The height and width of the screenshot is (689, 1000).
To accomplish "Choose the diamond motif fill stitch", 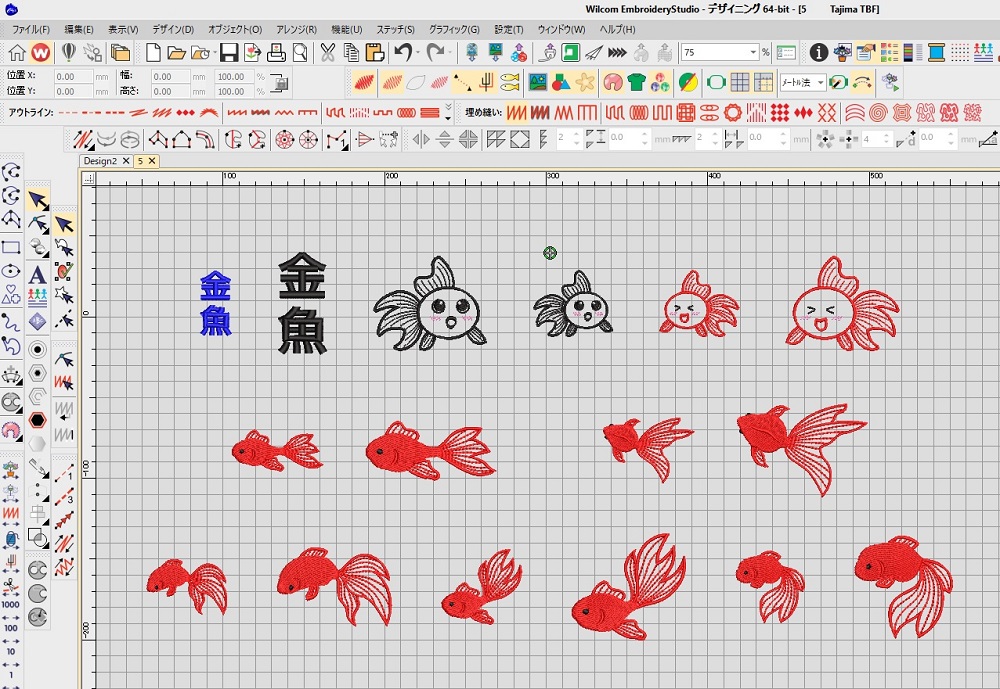I will click(780, 113).
